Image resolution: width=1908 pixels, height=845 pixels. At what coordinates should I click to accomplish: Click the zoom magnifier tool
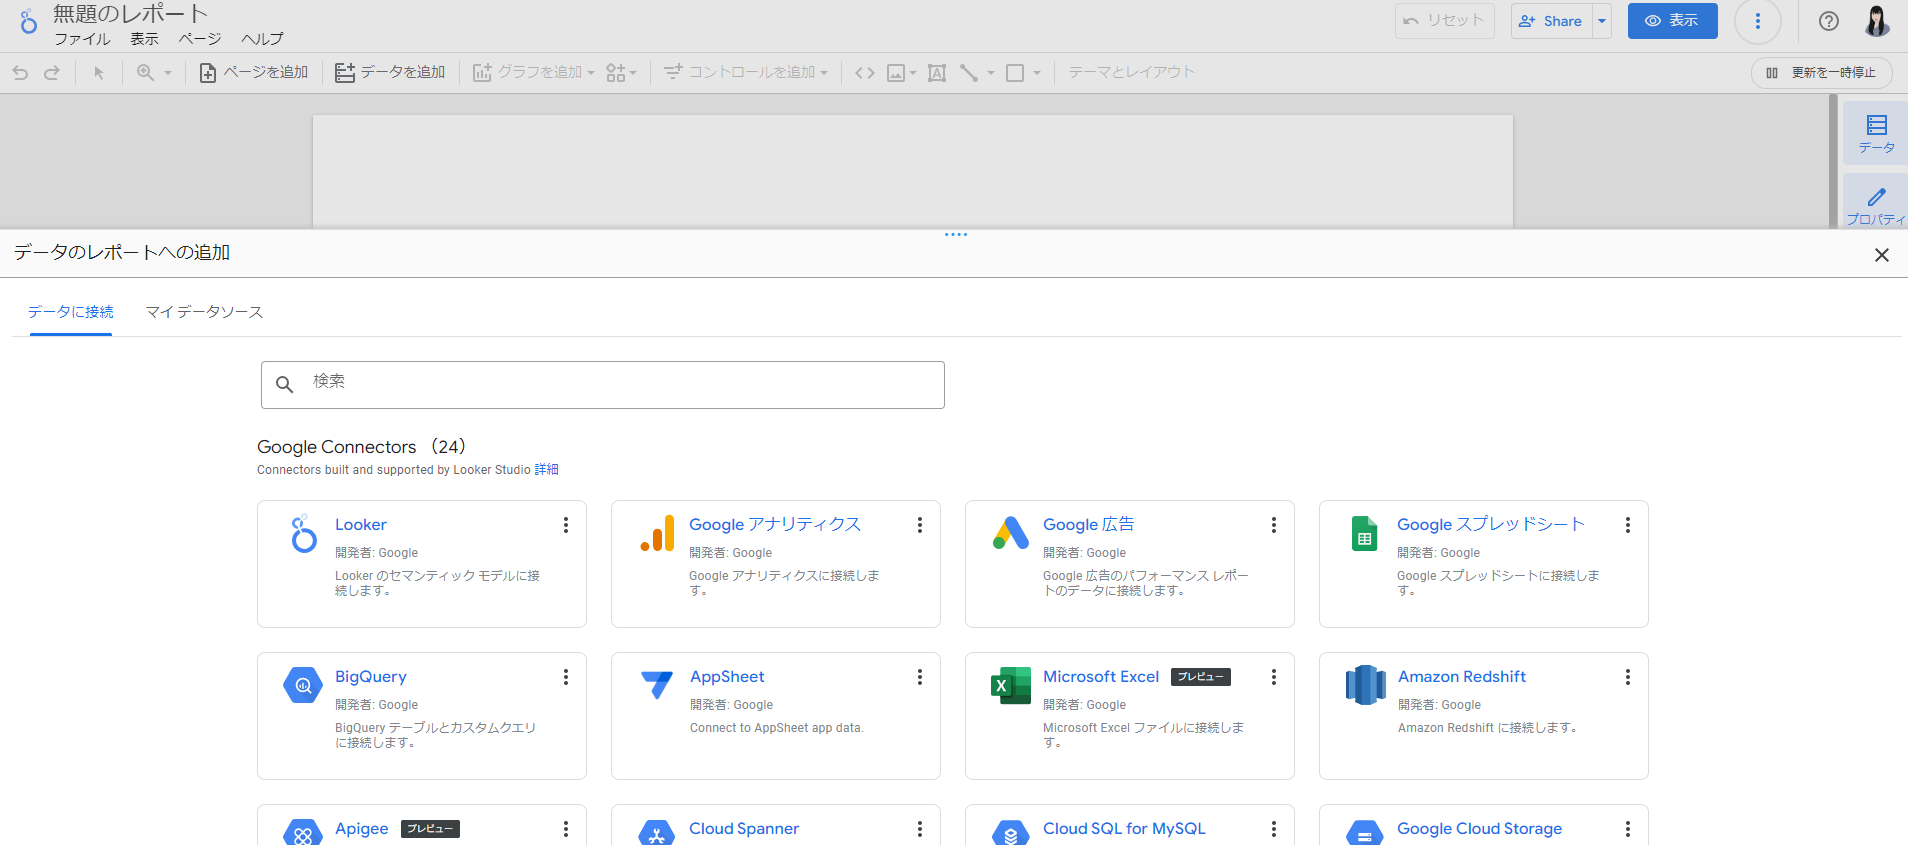coord(145,73)
